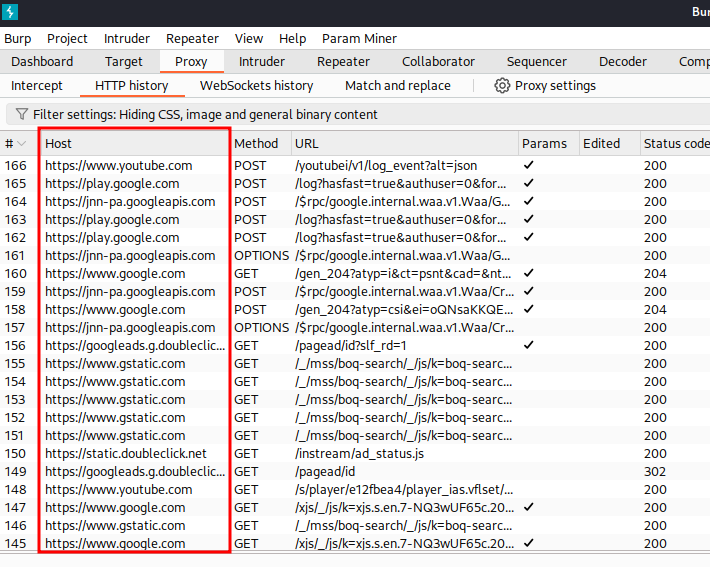Select request 146 www.gstatic.com row

[355, 526]
